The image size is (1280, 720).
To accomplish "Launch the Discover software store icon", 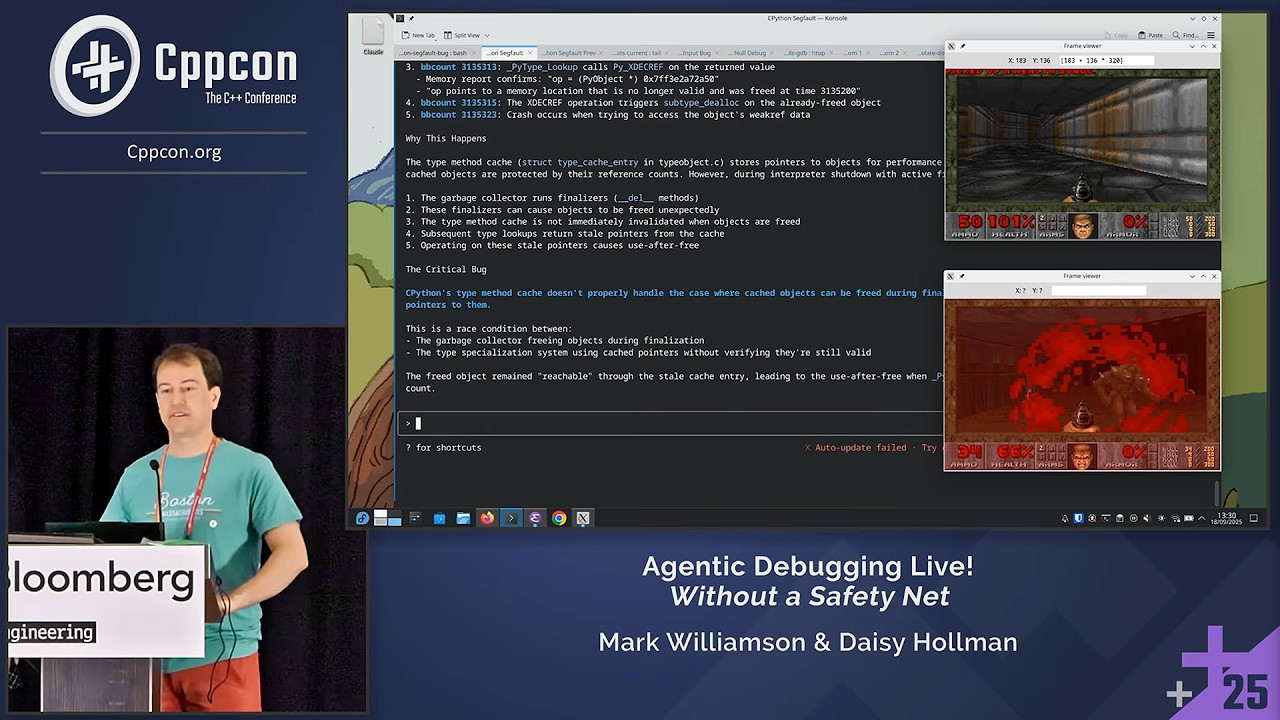I will [439, 518].
